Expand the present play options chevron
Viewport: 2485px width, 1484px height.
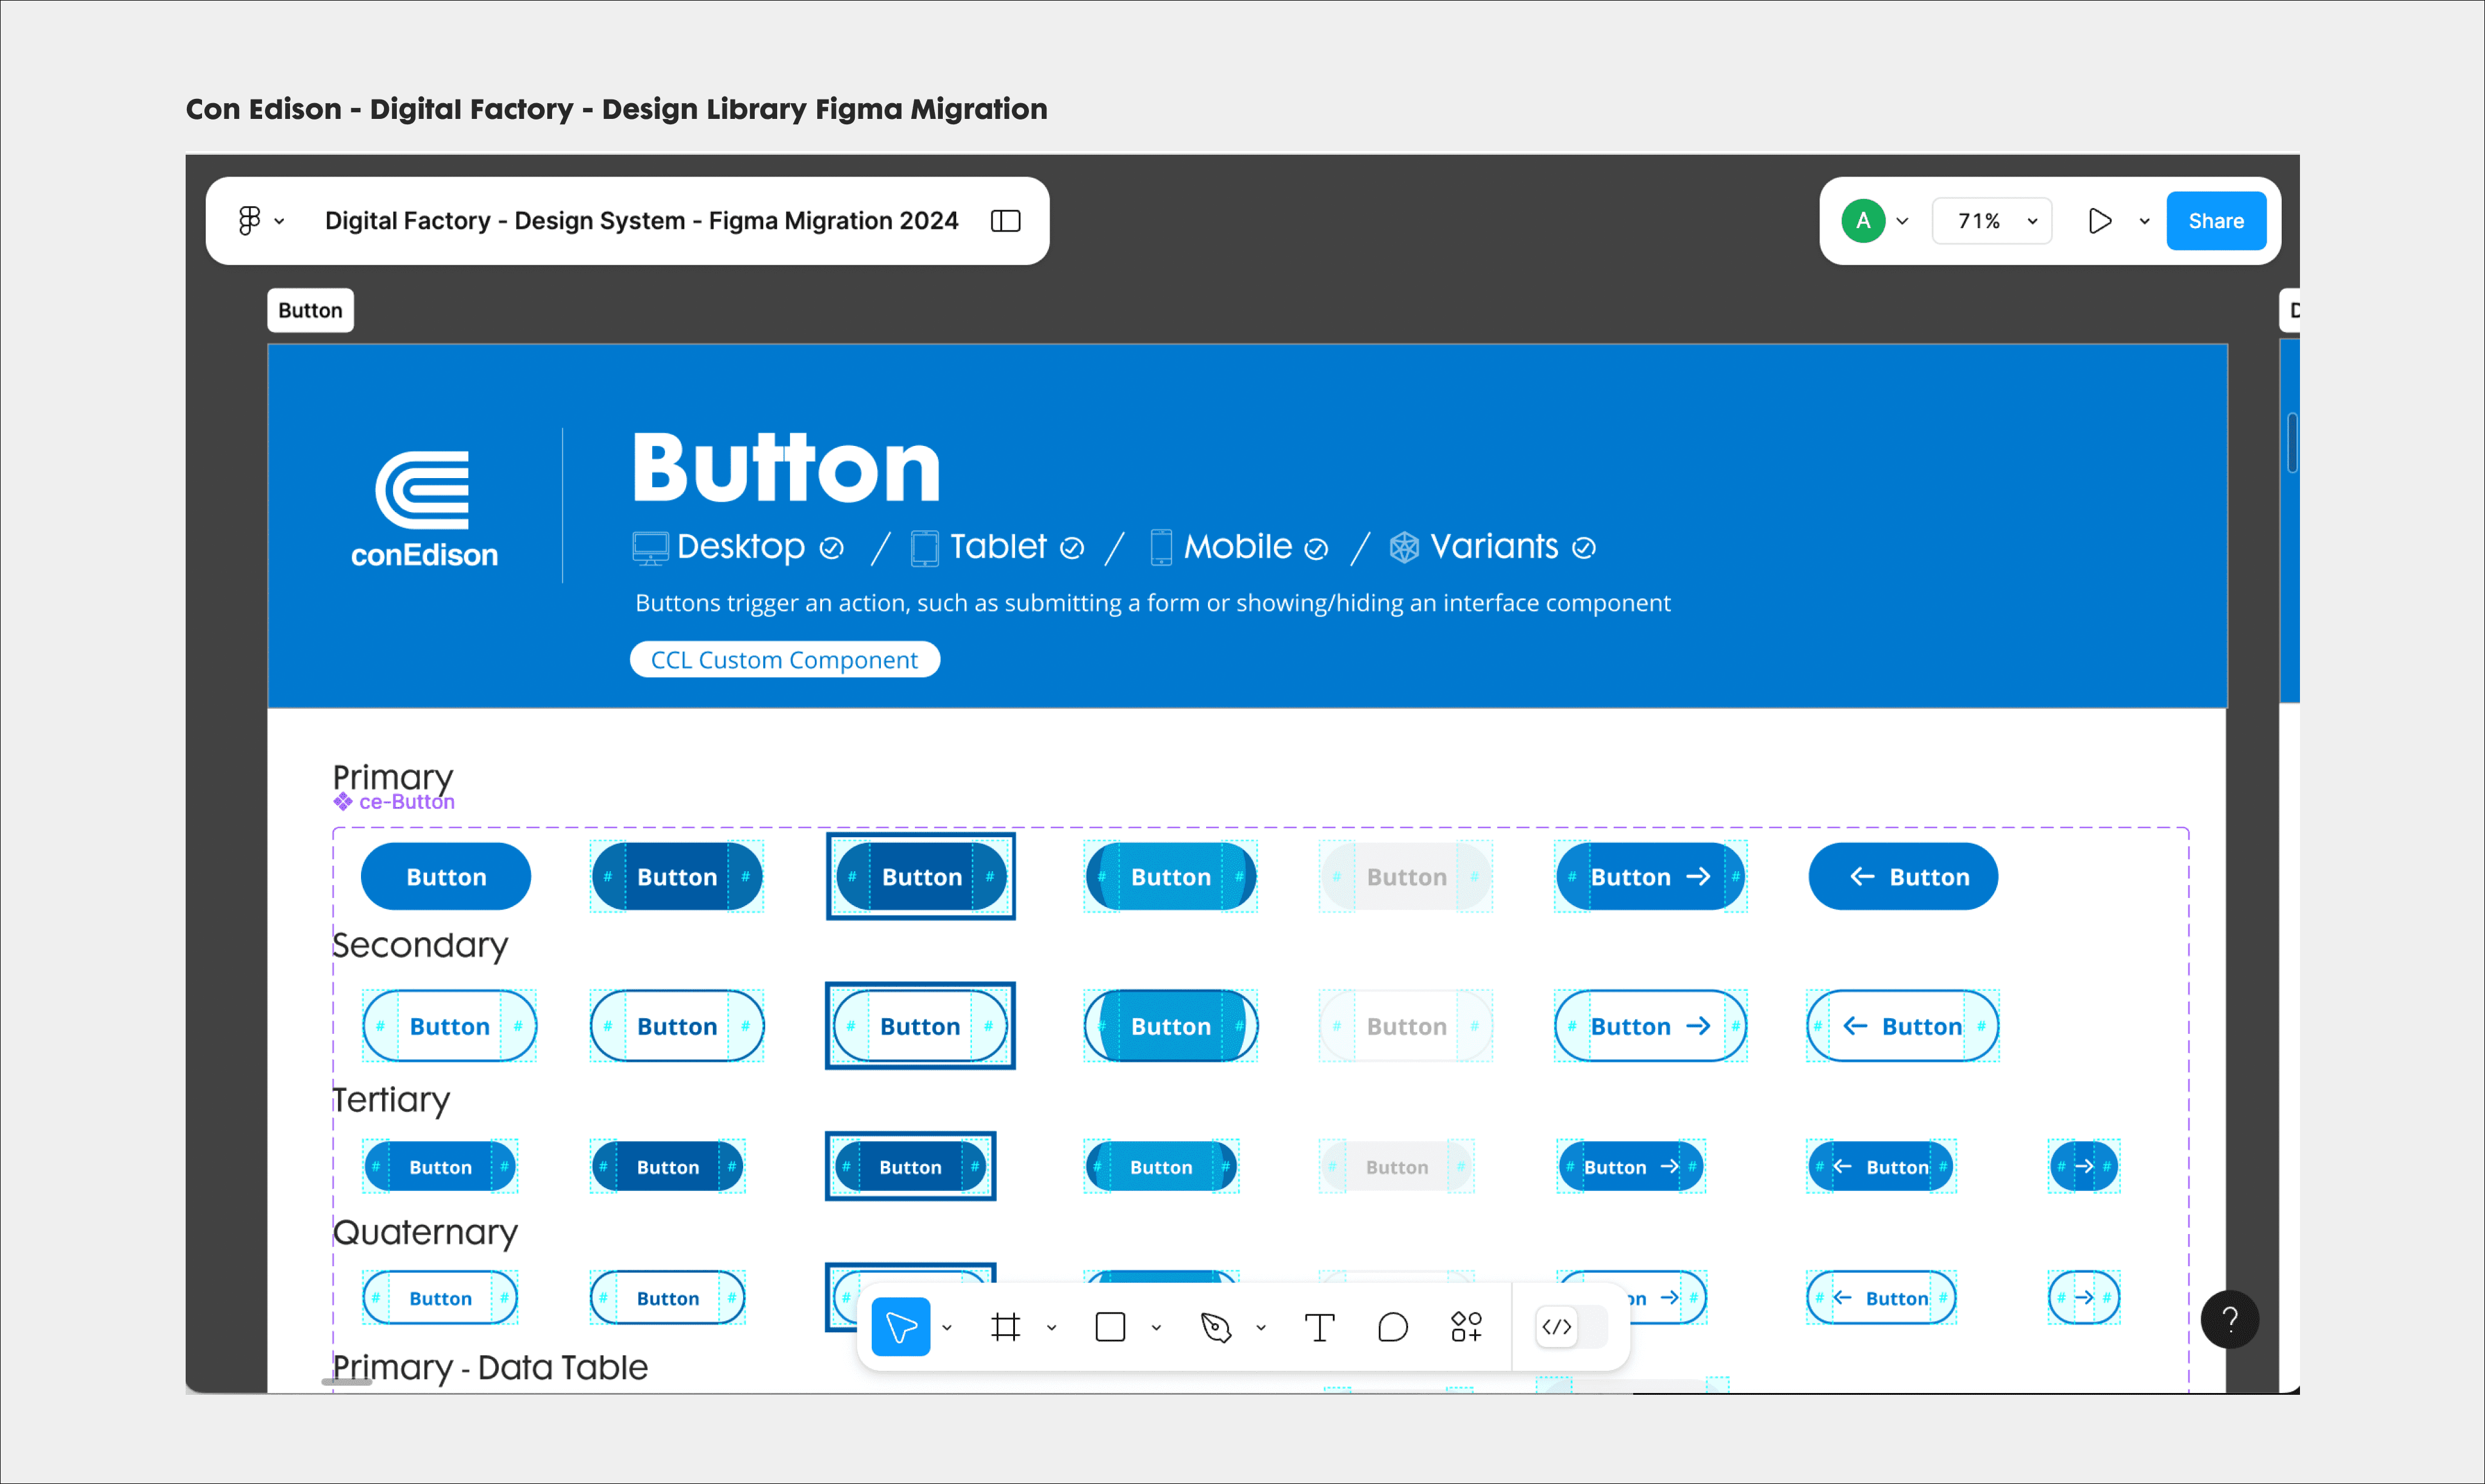point(2144,220)
